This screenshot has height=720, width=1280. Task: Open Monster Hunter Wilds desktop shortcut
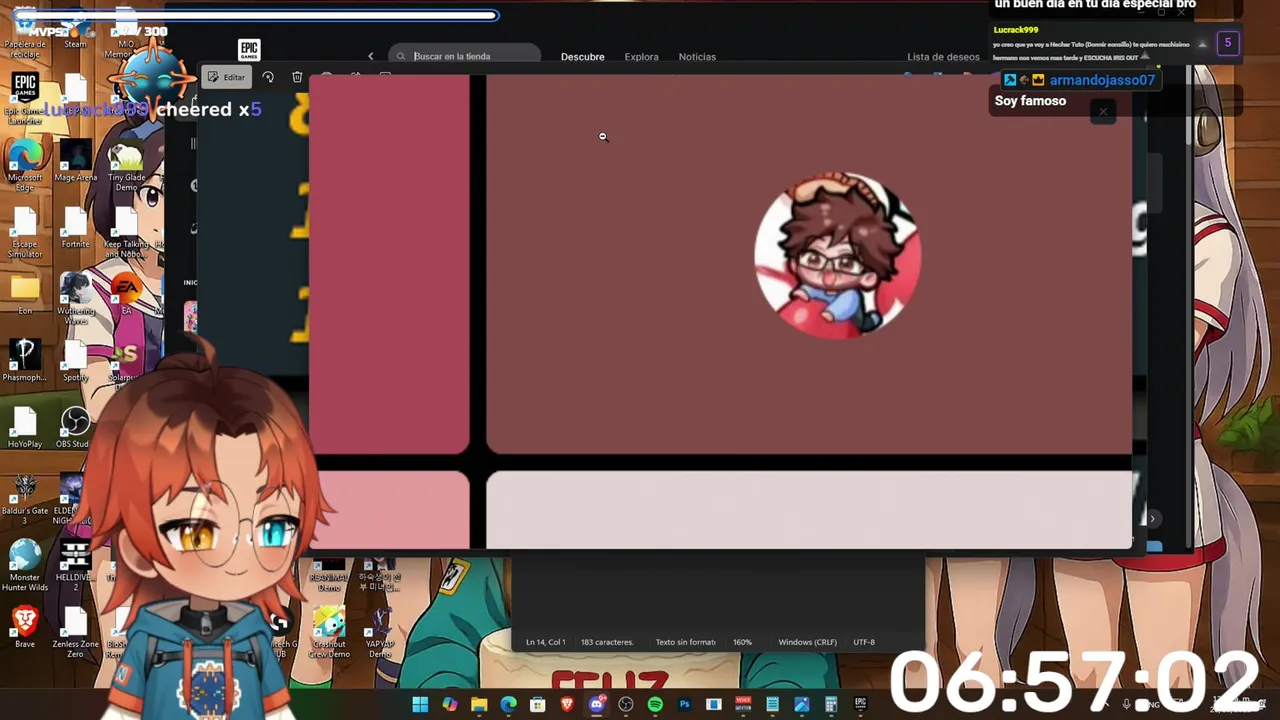click(x=25, y=566)
